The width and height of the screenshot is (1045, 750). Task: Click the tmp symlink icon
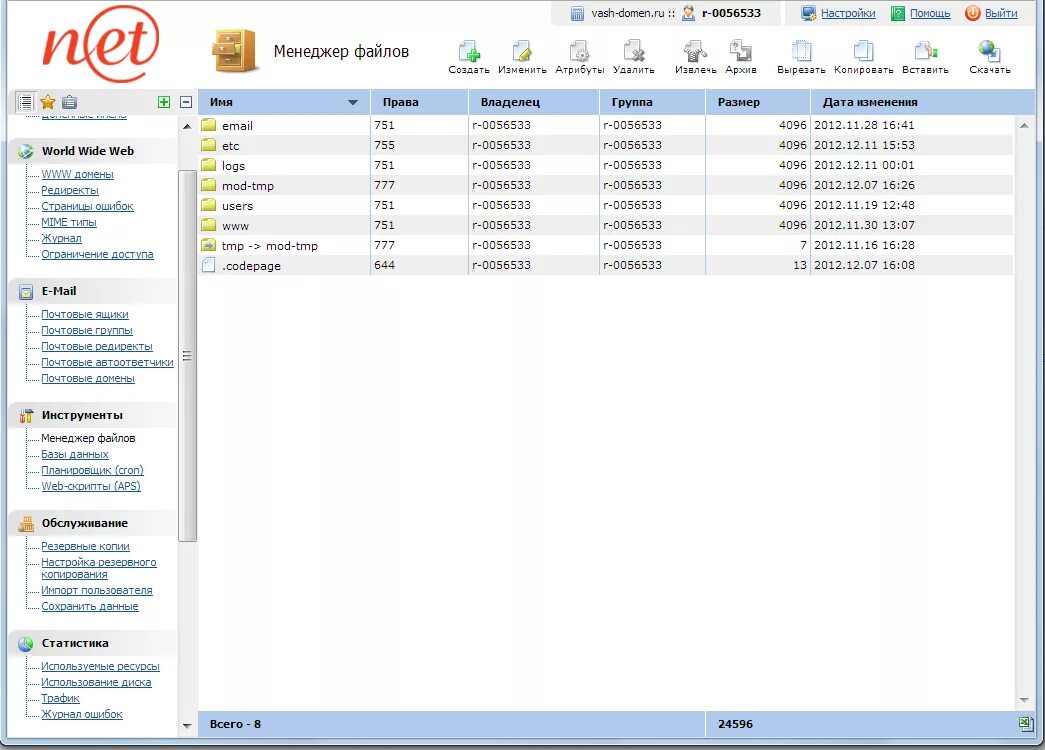pos(209,245)
